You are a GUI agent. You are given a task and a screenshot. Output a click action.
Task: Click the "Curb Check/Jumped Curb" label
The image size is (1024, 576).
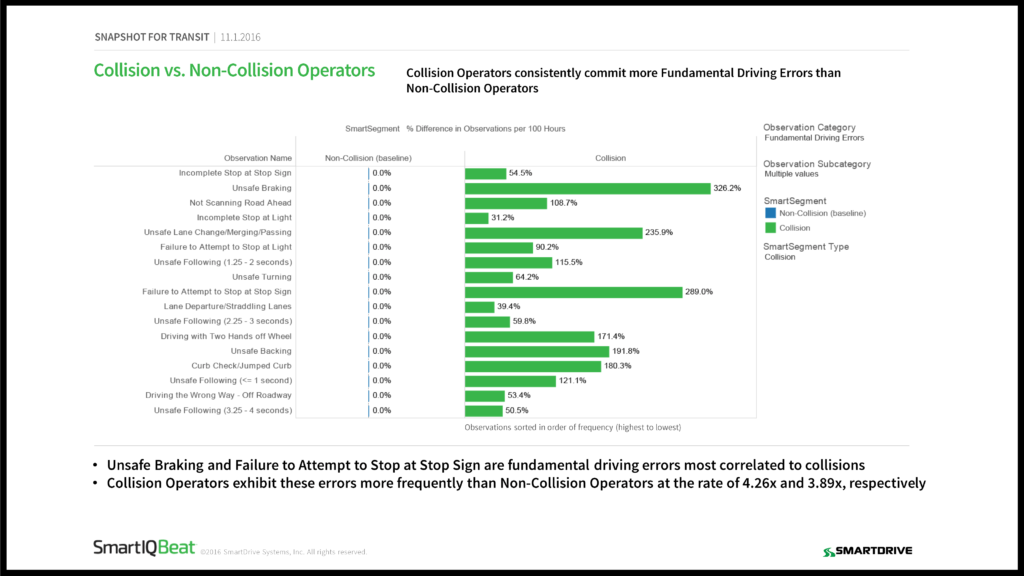pyautogui.click(x=242, y=366)
